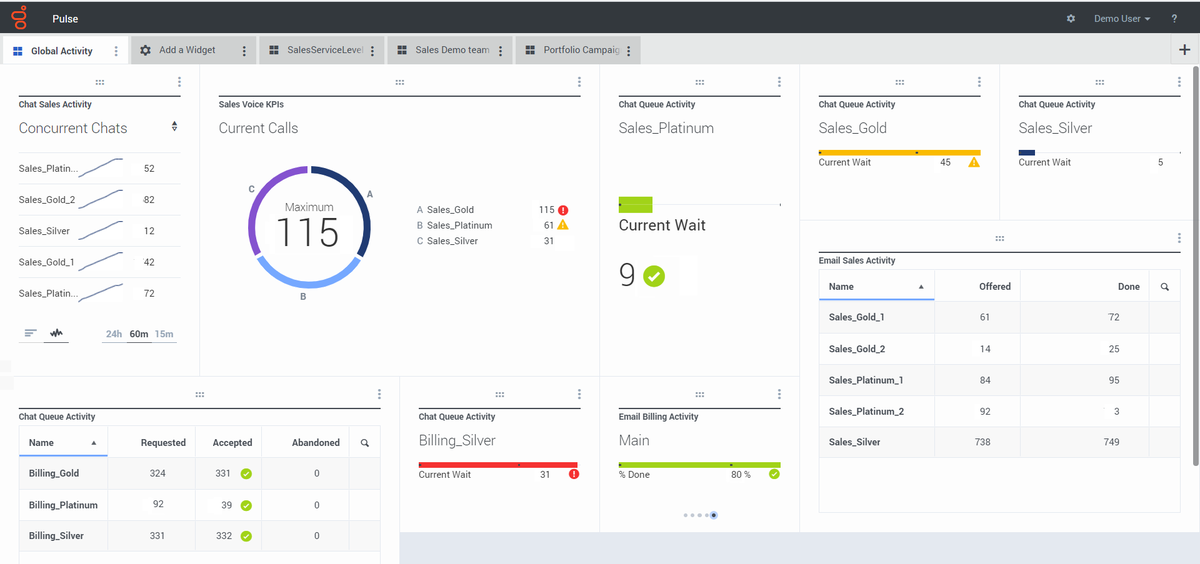
Task: Open the Sales Voice KPIs widget kebab menu
Action: click(x=579, y=82)
